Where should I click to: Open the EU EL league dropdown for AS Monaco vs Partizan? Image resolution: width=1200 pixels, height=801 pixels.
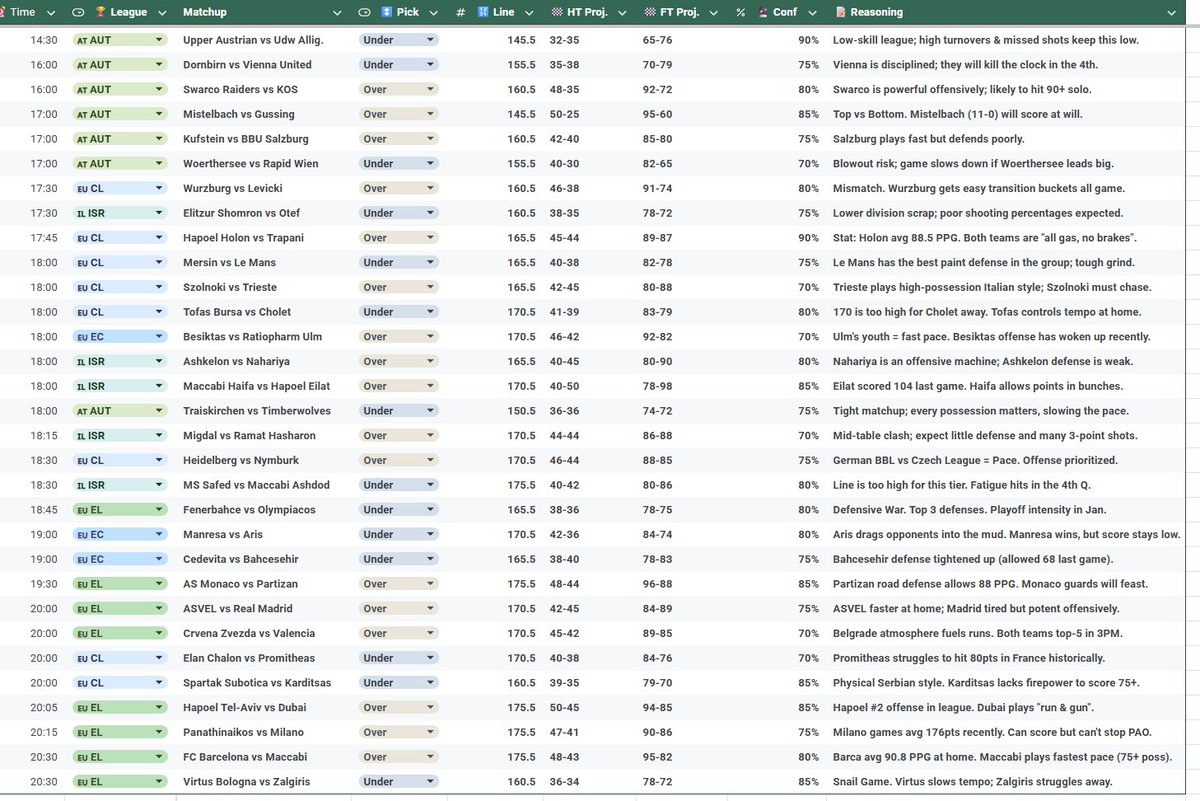click(x=159, y=584)
